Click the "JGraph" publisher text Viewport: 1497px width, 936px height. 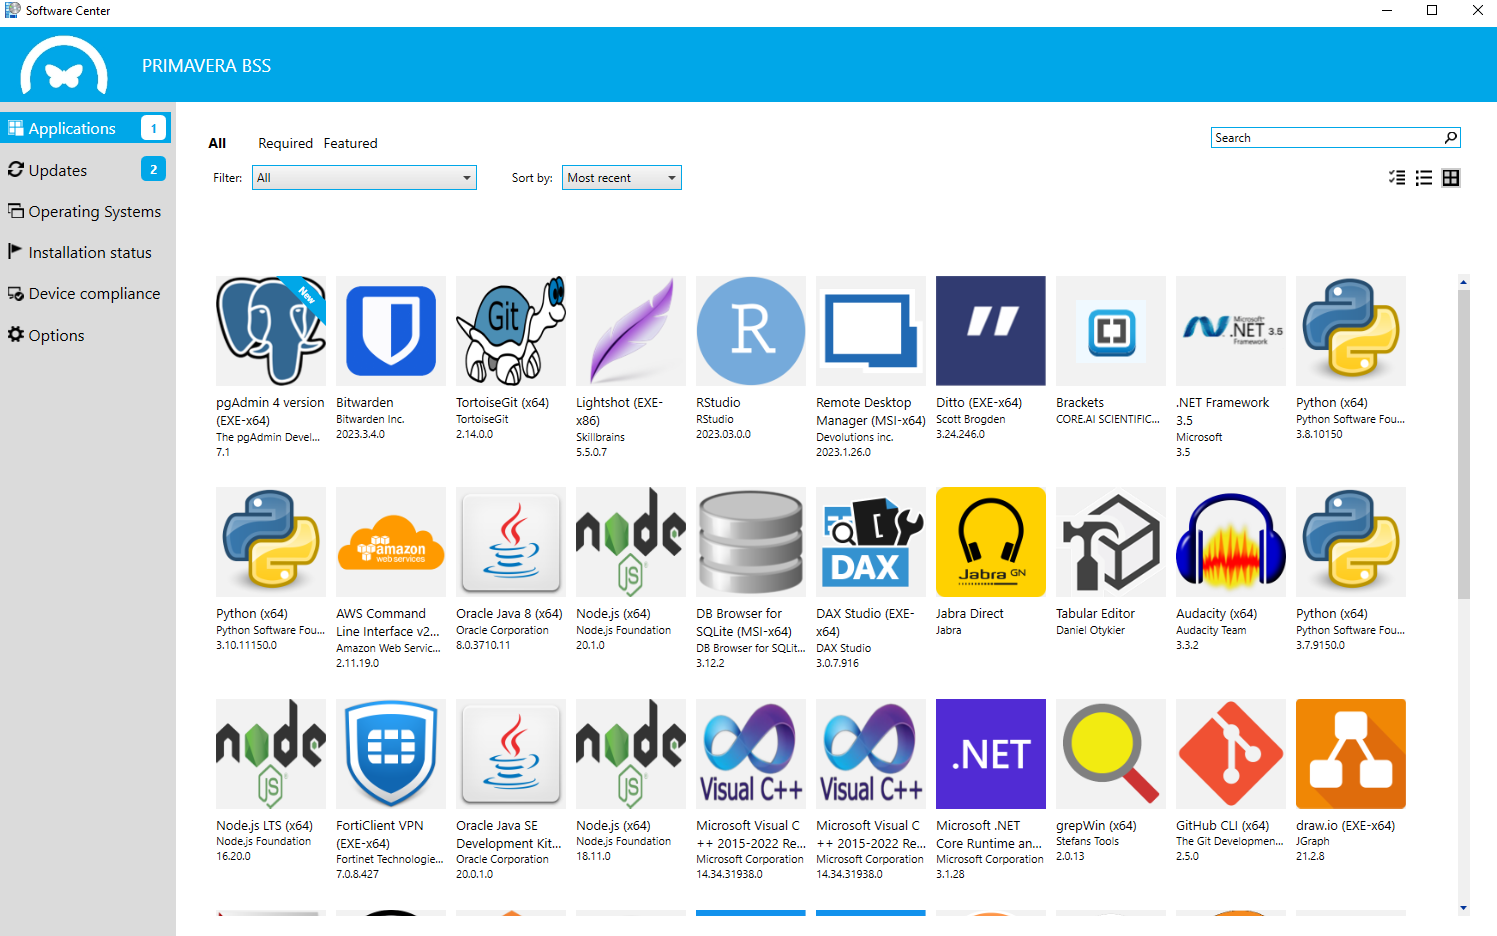[1313, 842]
